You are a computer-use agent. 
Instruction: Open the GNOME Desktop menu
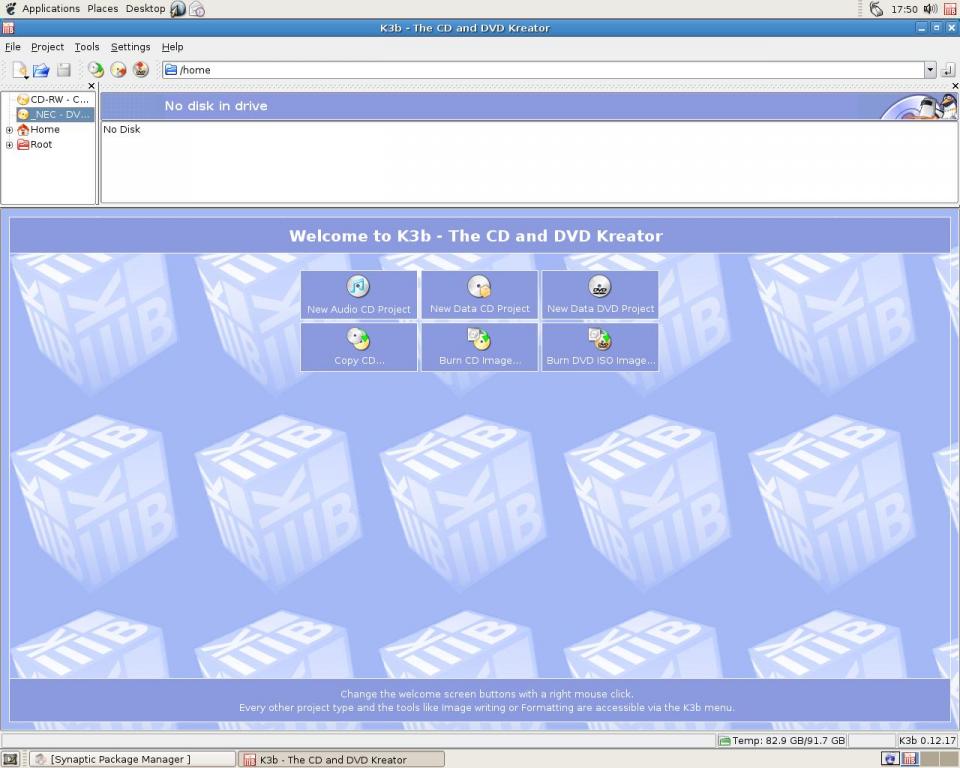click(145, 9)
